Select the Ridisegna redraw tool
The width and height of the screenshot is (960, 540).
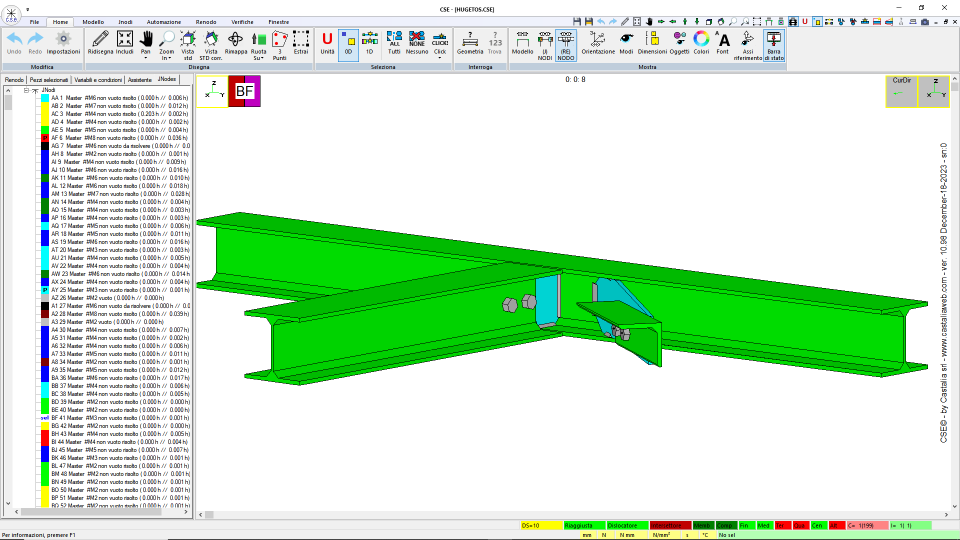(100, 44)
